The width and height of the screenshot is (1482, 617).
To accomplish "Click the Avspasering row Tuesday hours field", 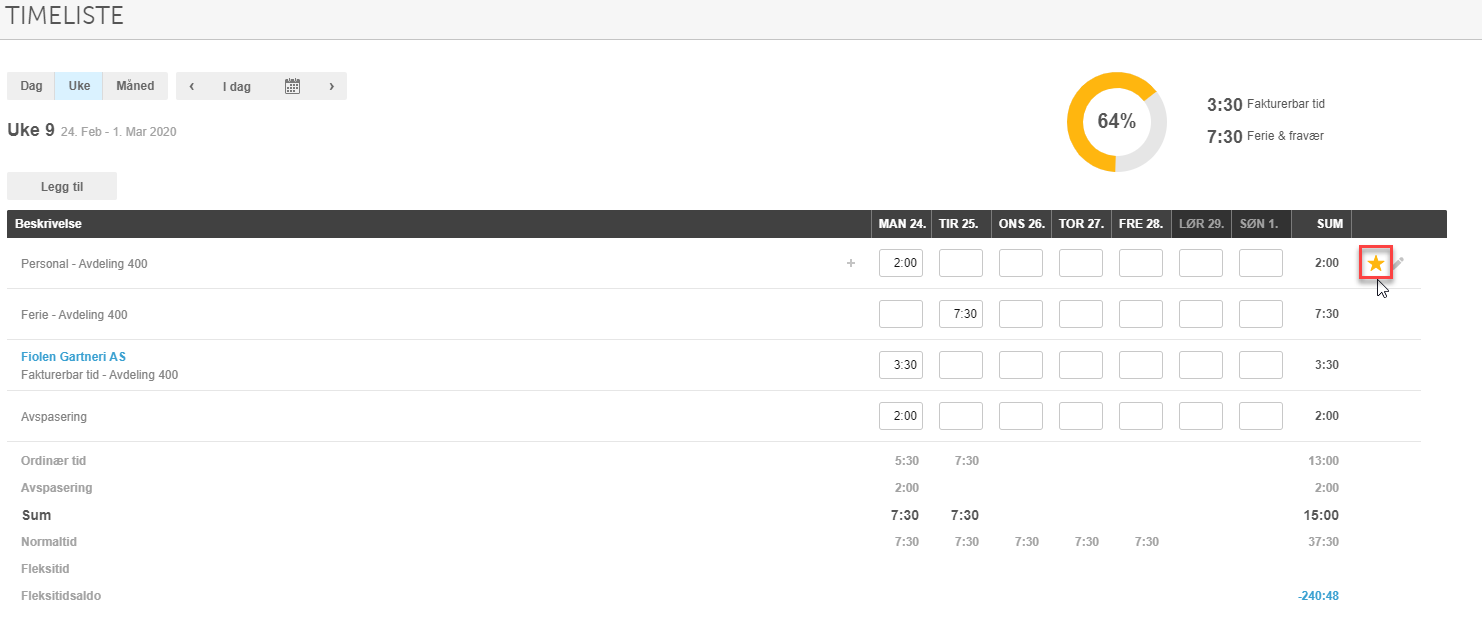I will pos(961,416).
